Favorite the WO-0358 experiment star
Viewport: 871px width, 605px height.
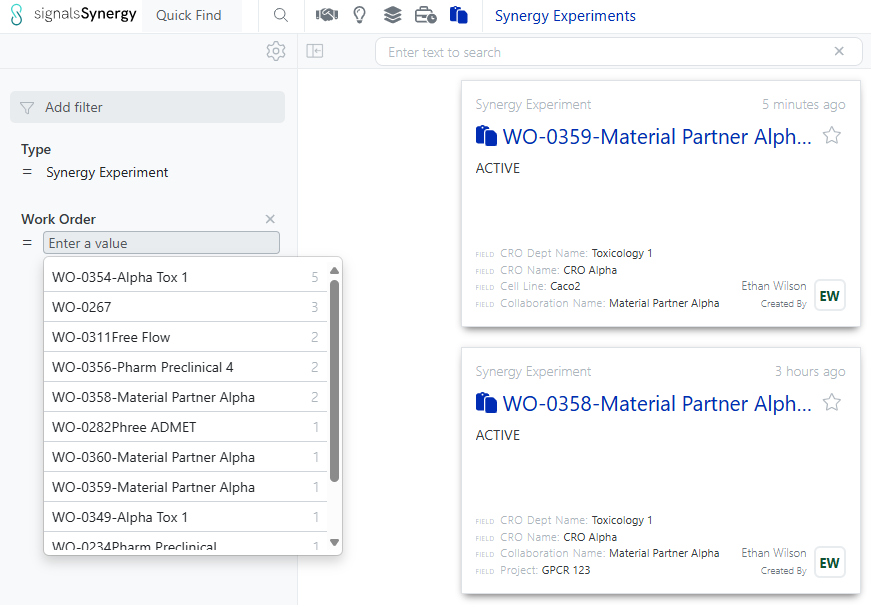click(832, 402)
